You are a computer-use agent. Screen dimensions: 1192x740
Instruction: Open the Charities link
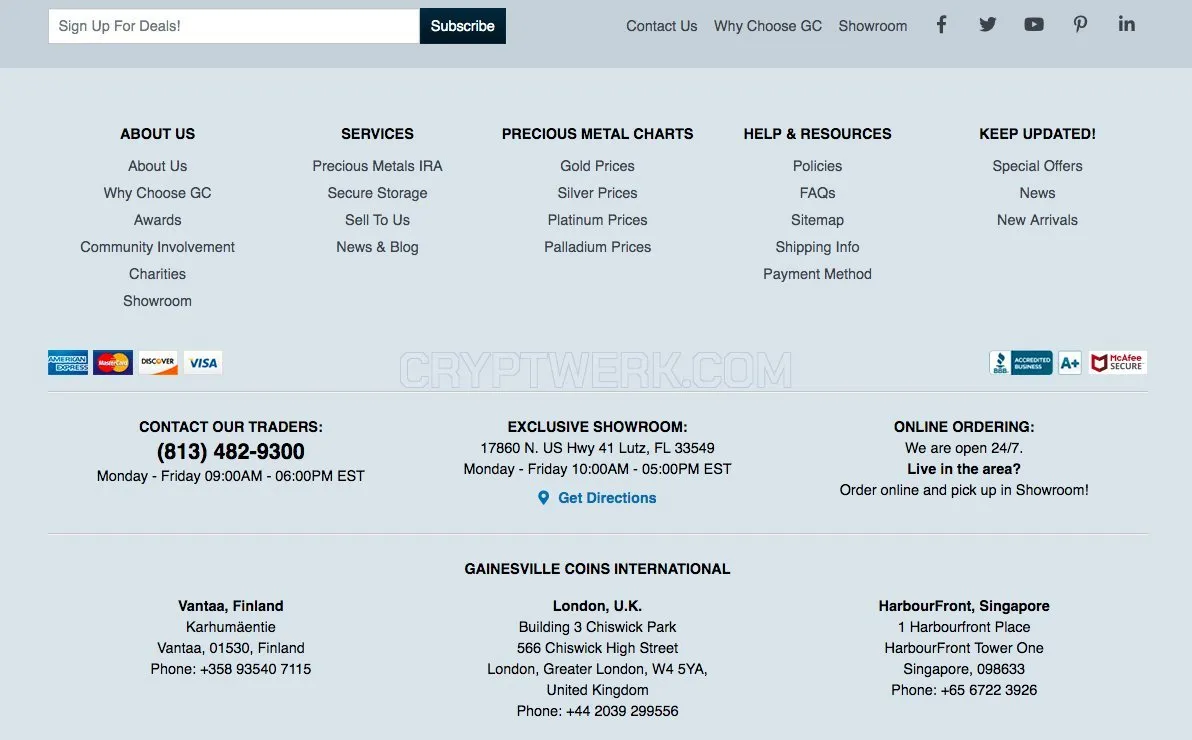157,274
